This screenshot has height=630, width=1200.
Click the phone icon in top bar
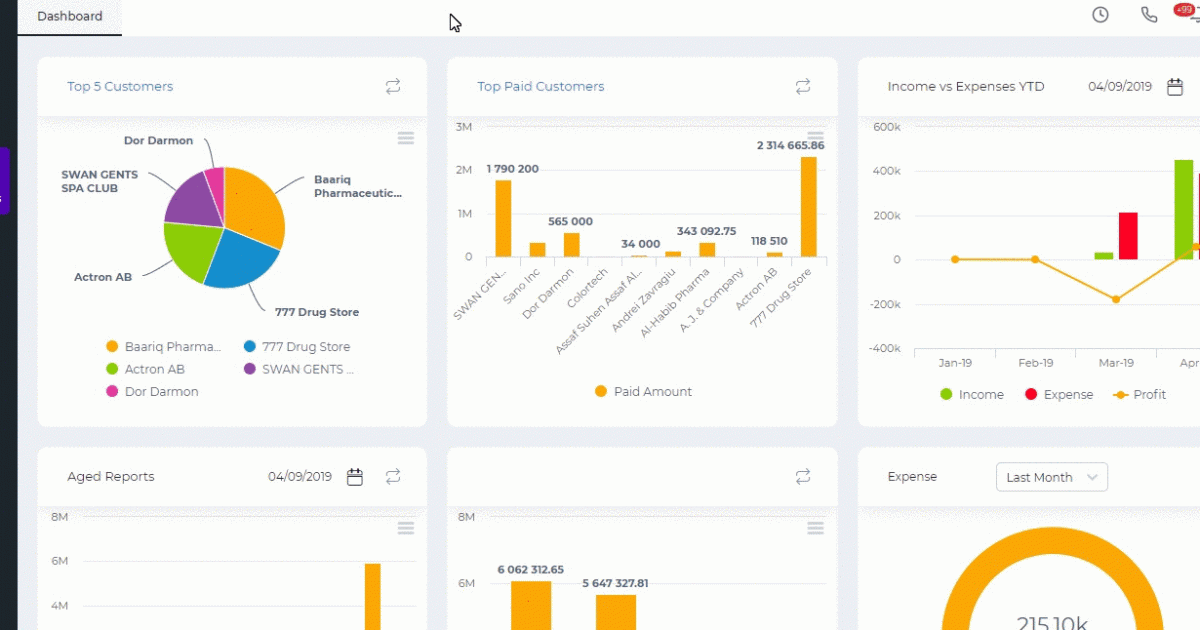[x=1149, y=15]
